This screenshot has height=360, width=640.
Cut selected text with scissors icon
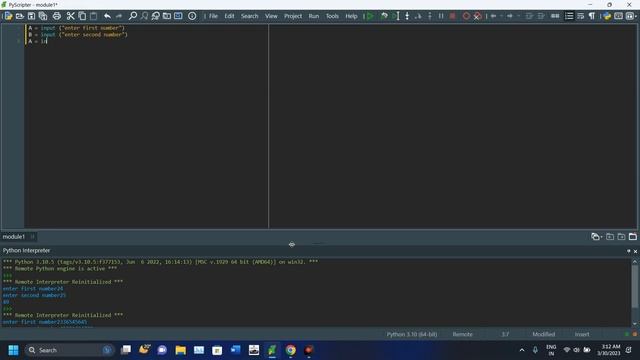[x=71, y=16]
